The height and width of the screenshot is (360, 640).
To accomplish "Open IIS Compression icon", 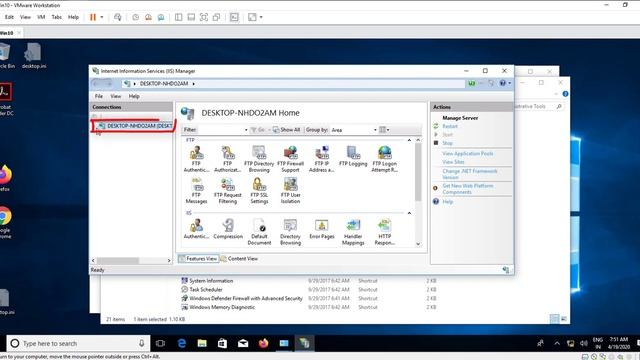I will point(228,229).
